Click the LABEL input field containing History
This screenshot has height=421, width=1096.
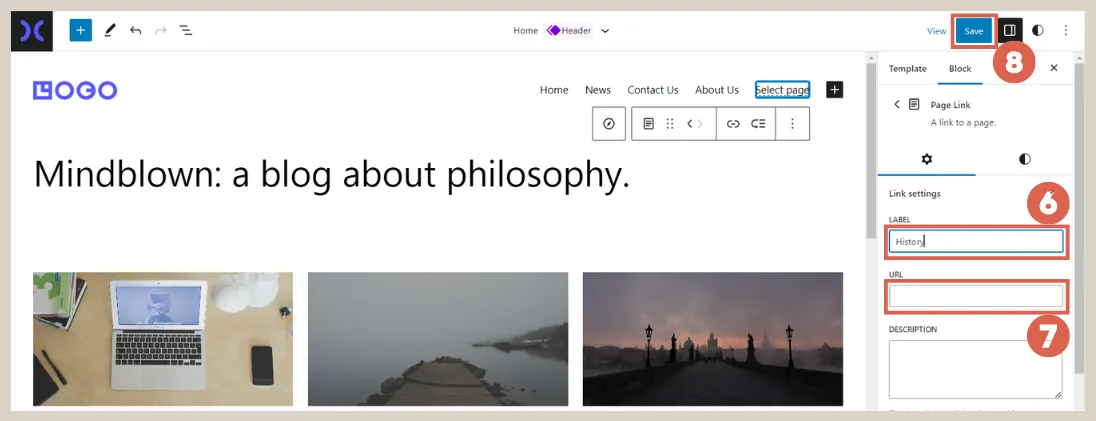point(976,241)
